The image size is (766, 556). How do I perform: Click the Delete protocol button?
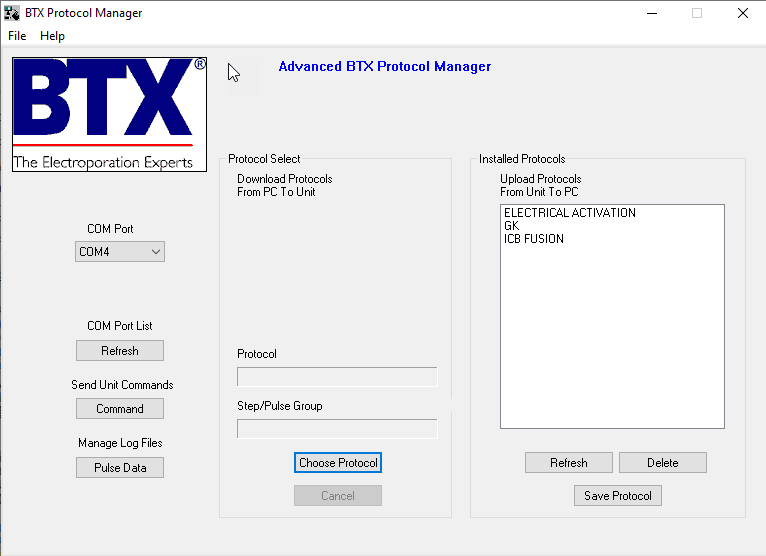click(x=662, y=463)
